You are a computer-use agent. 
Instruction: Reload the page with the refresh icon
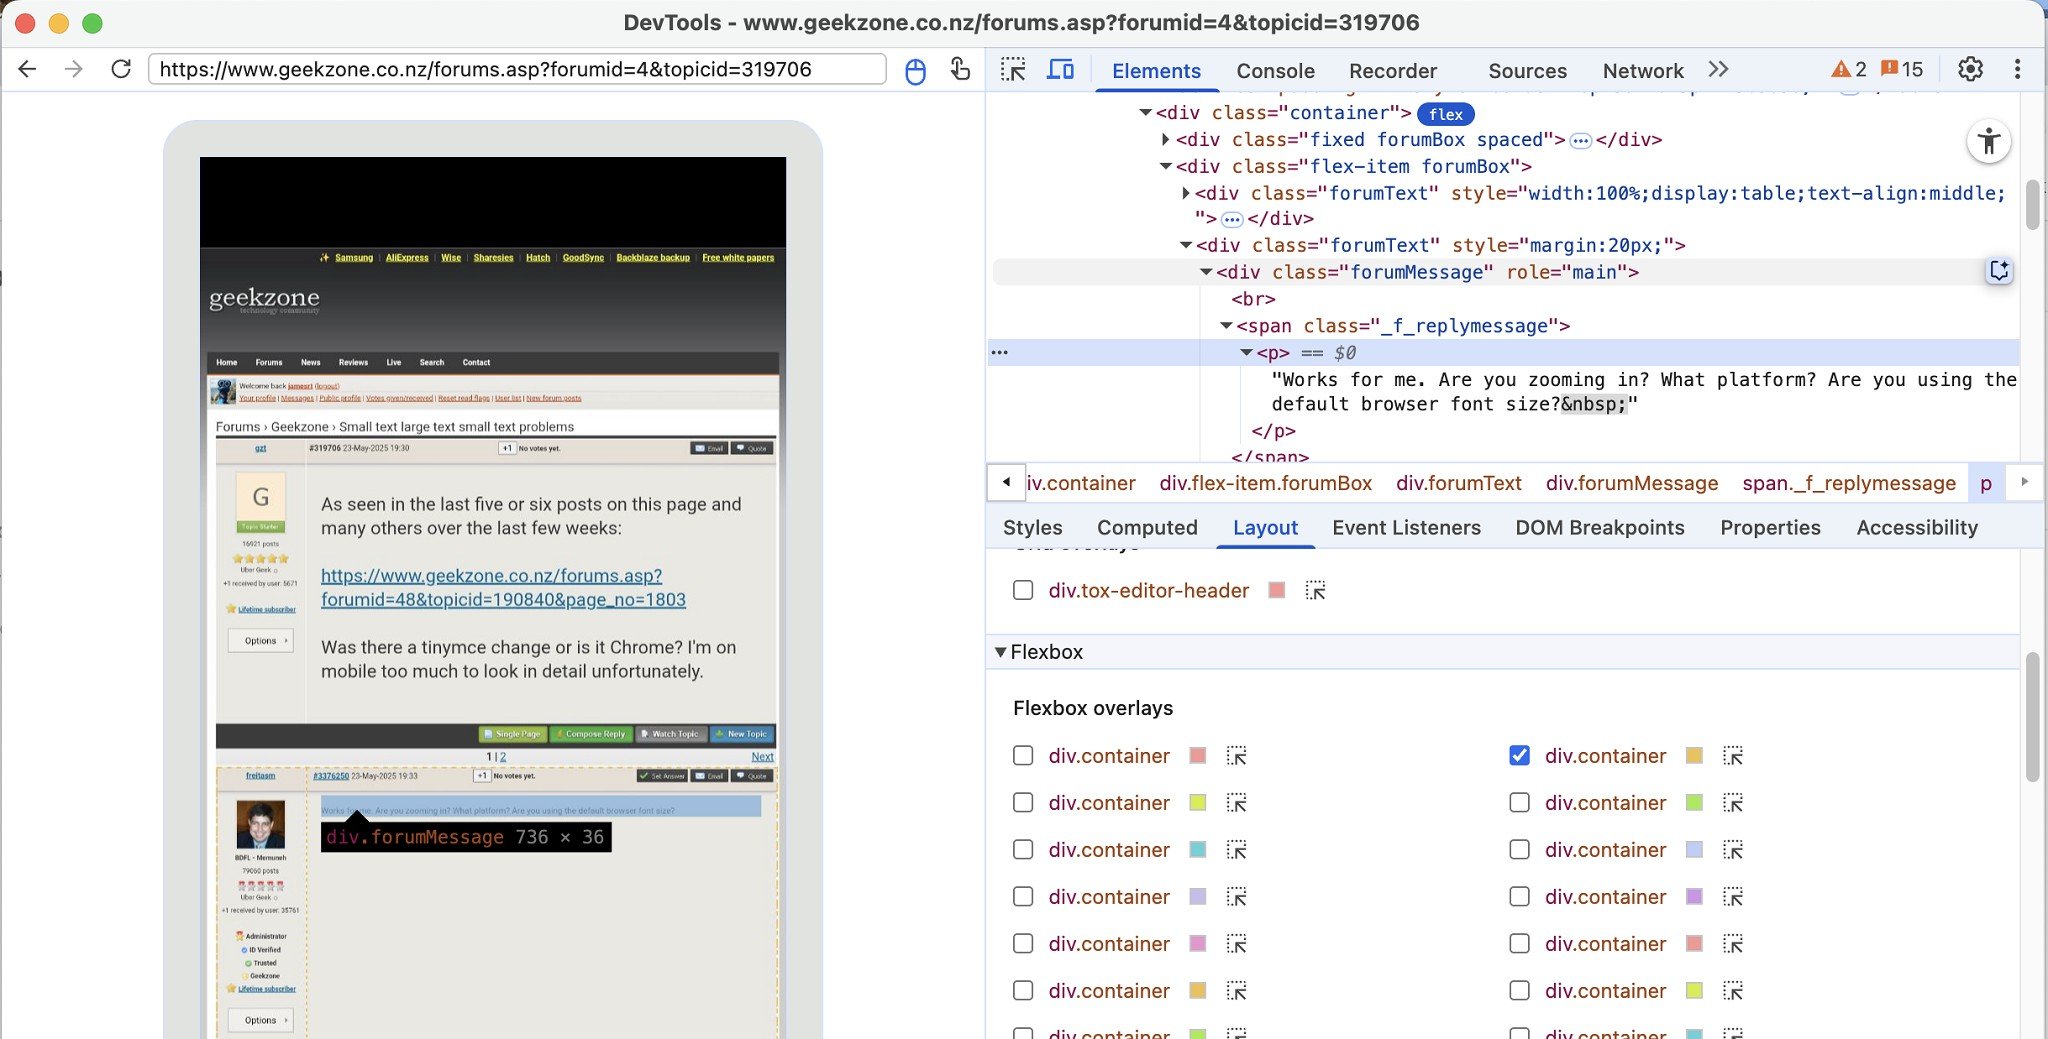coord(121,69)
